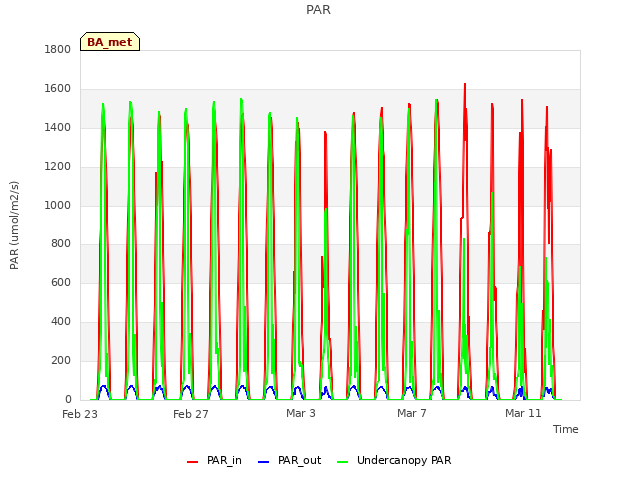Click the red PAR_in legend swatch
Screen dimensions: 640x480
(x=192, y=462)
